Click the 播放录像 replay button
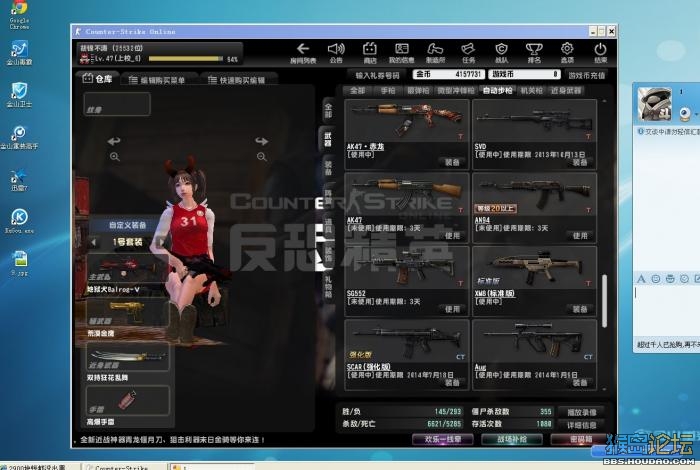700x470 pixels. [x=582, y=412]
